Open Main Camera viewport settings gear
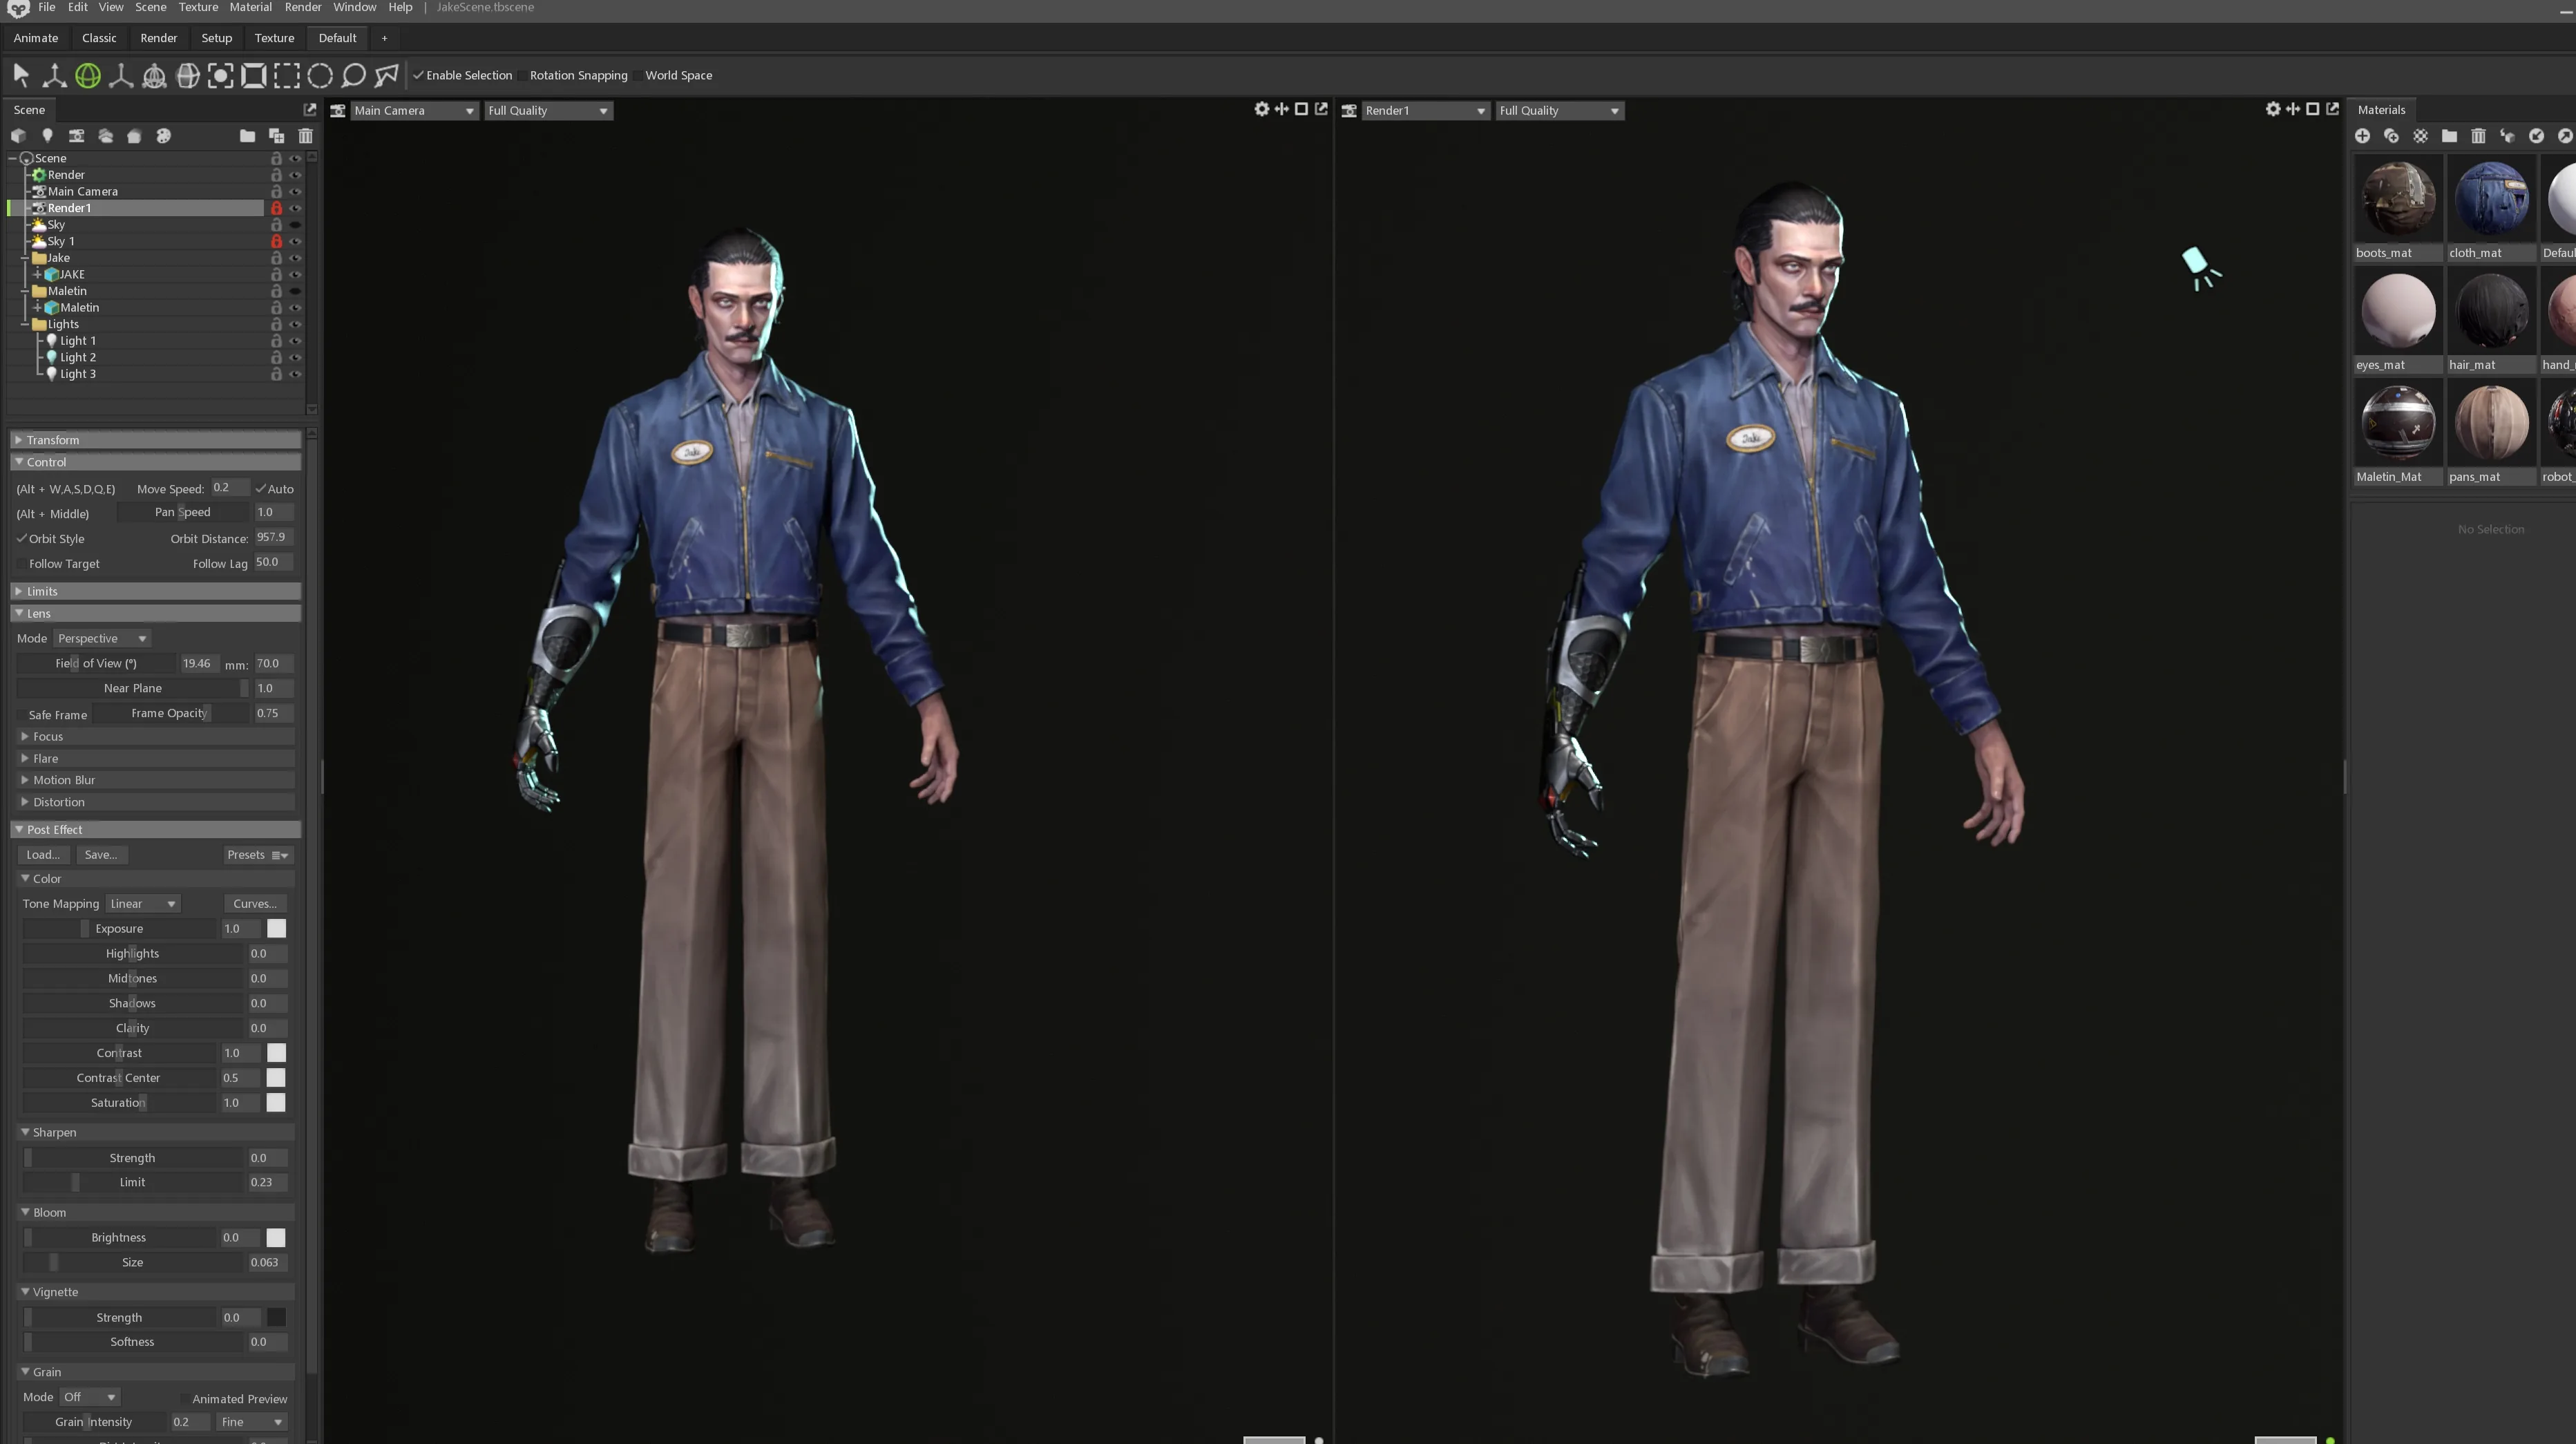2576x1444 pixels. pos(1262,109)
